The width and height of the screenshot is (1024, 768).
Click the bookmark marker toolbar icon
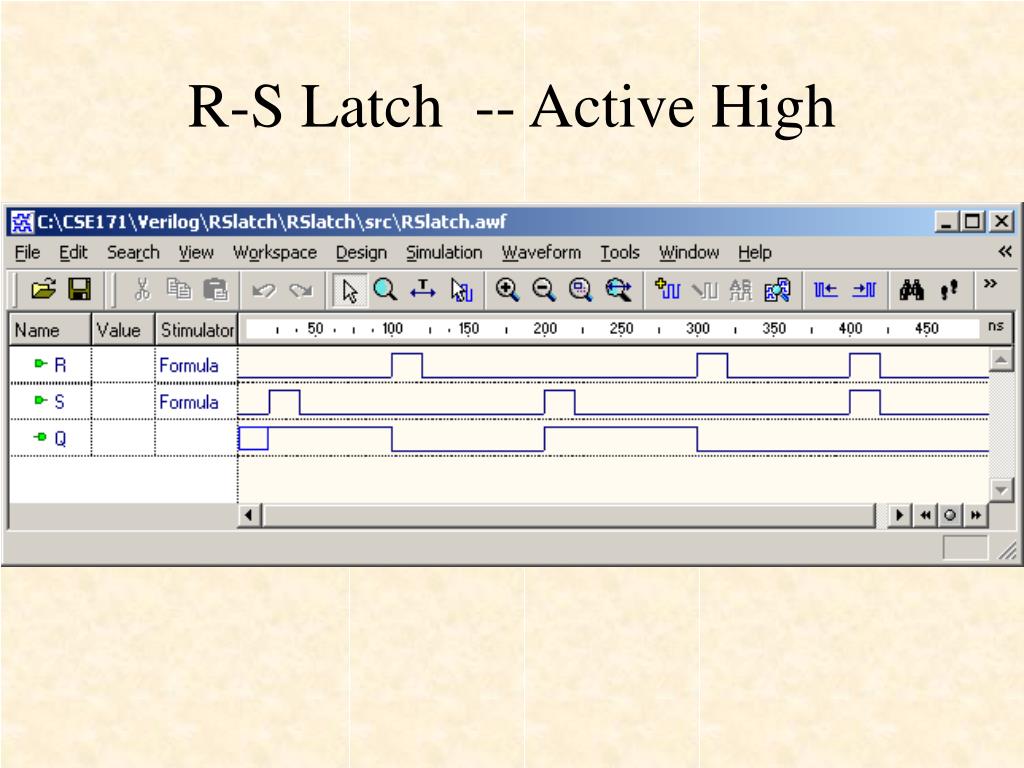click(949, 289)
